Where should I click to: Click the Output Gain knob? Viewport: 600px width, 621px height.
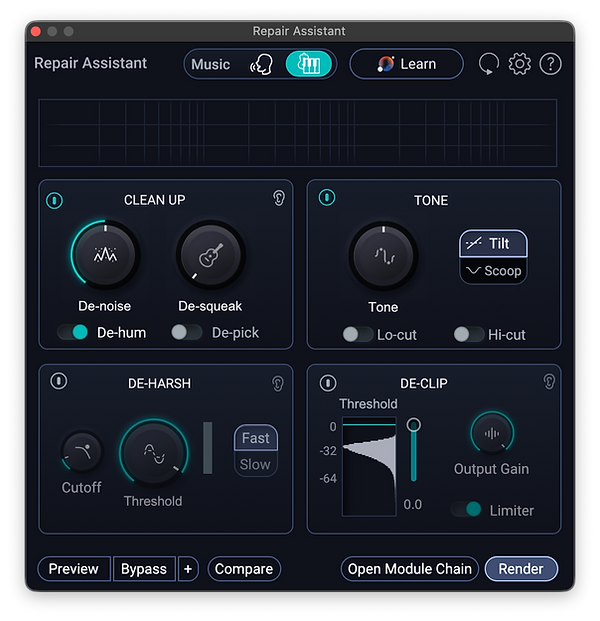(x=492, y=433)
